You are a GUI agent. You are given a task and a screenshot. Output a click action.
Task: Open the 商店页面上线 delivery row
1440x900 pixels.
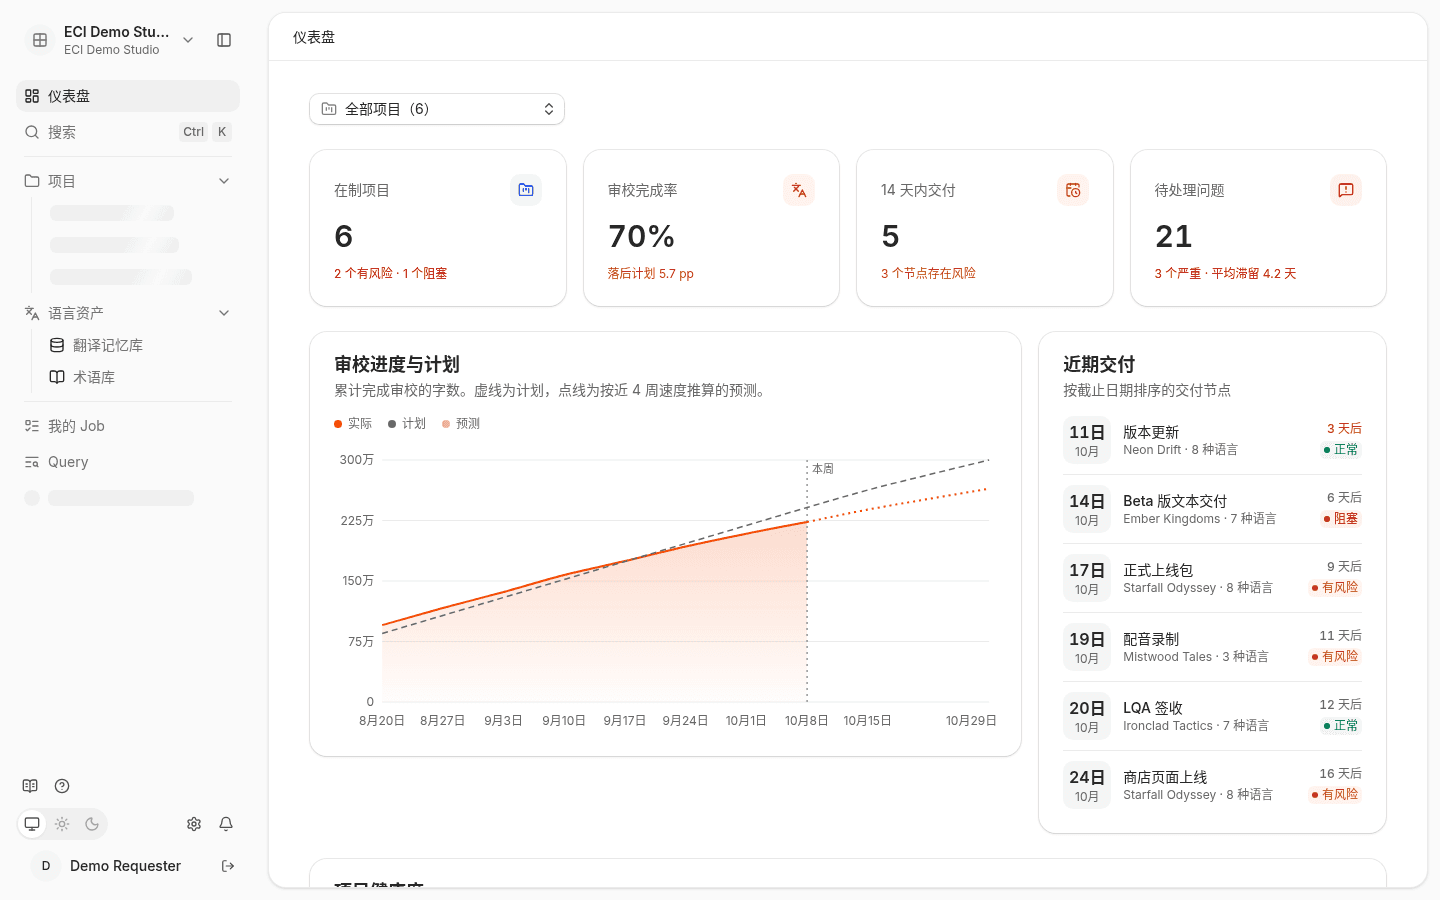(1212, 785)
